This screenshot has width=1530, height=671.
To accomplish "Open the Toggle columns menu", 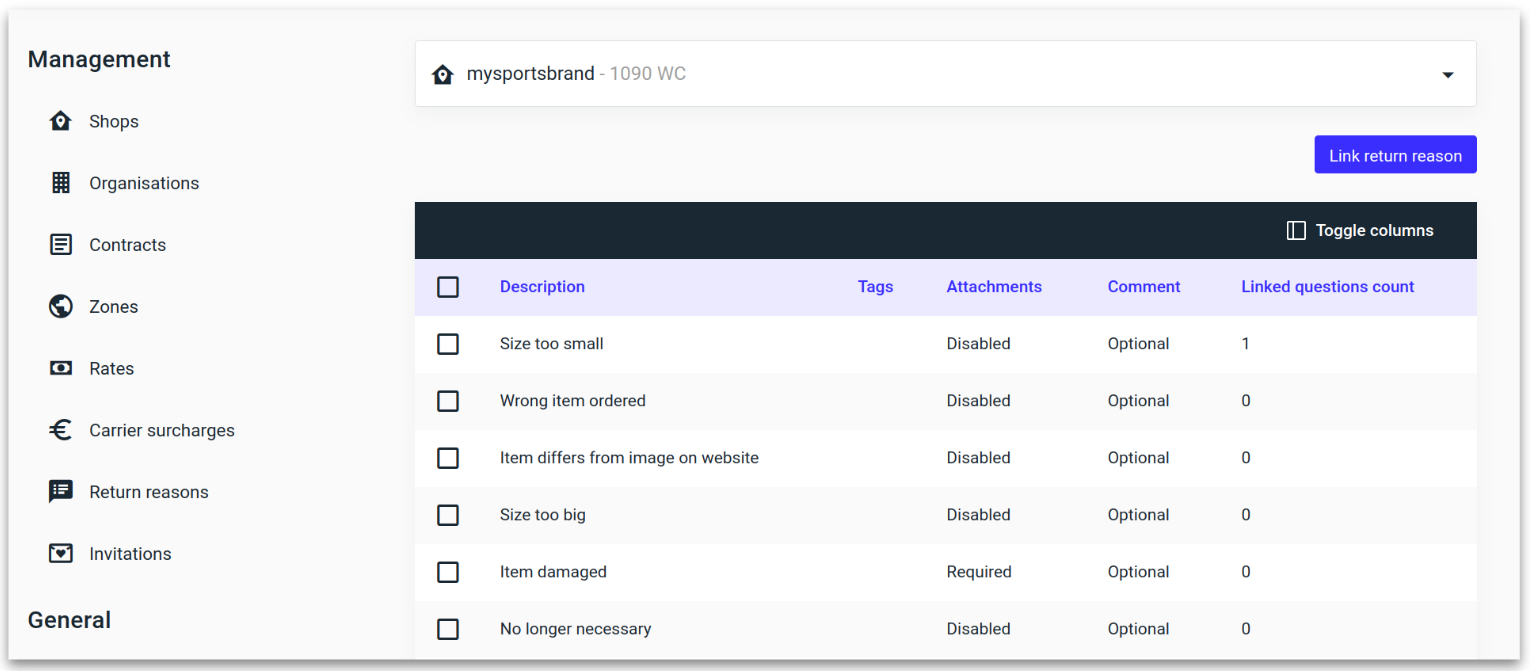I will coord(1360,231).
